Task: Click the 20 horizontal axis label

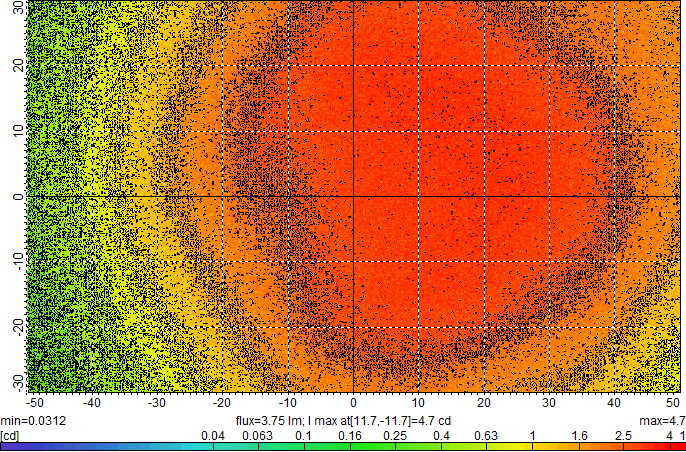Action: tap(483, 401)
